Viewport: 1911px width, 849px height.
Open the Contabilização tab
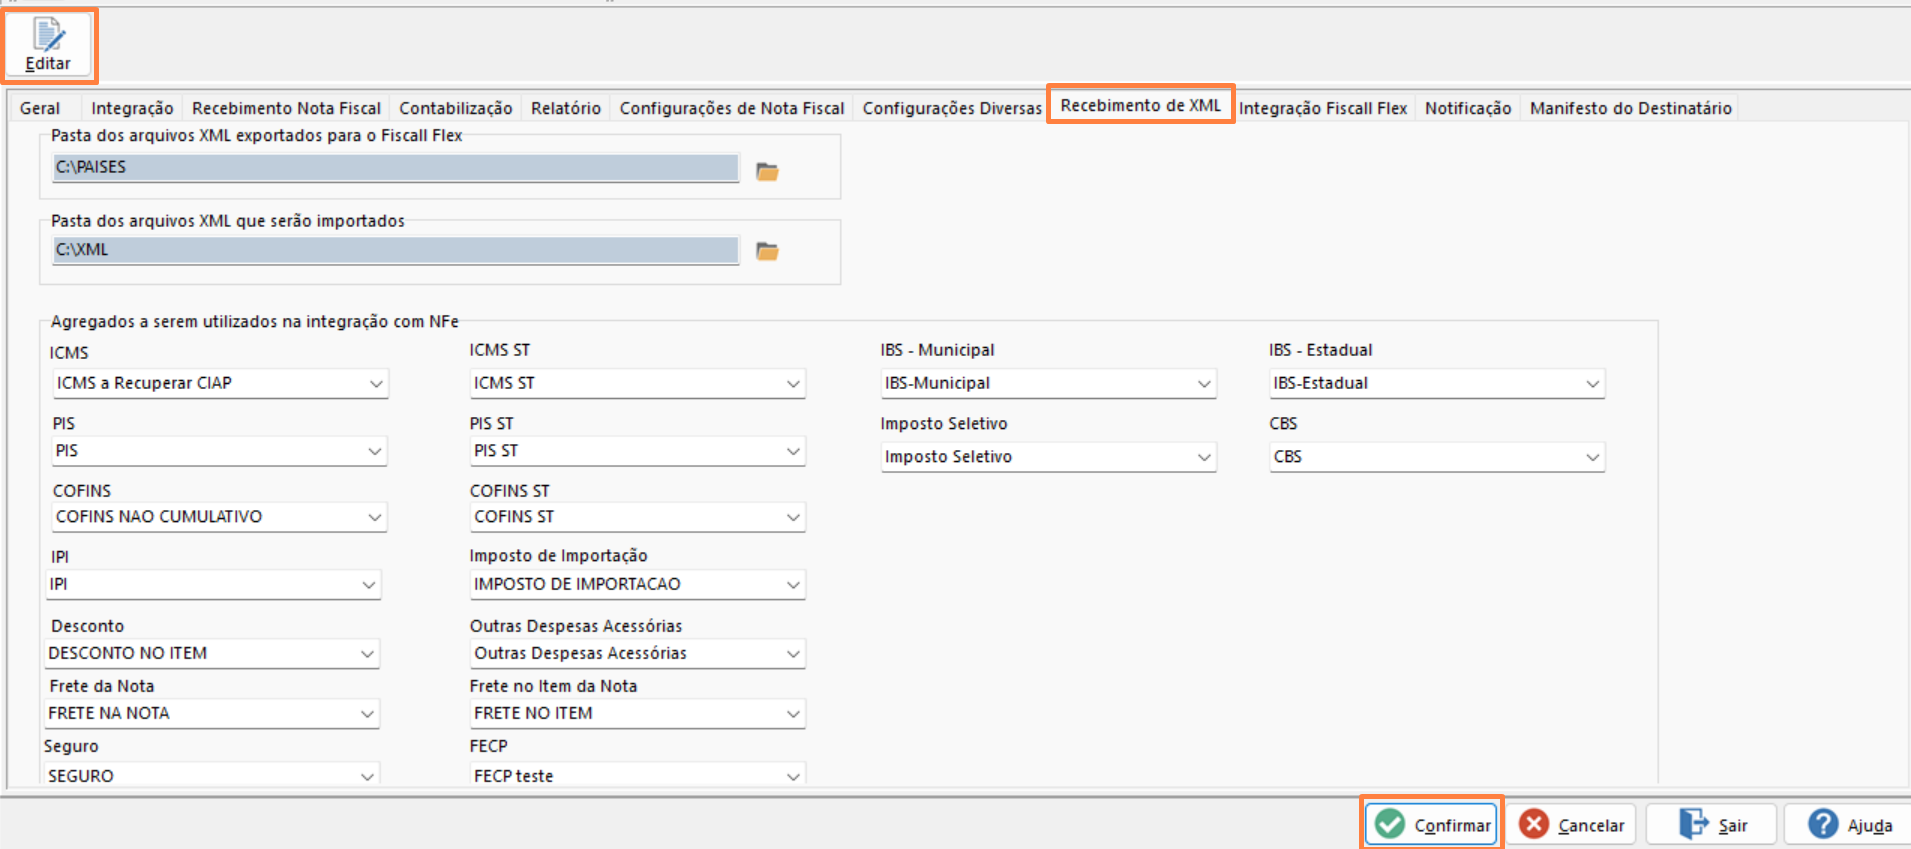click(455, 108)
